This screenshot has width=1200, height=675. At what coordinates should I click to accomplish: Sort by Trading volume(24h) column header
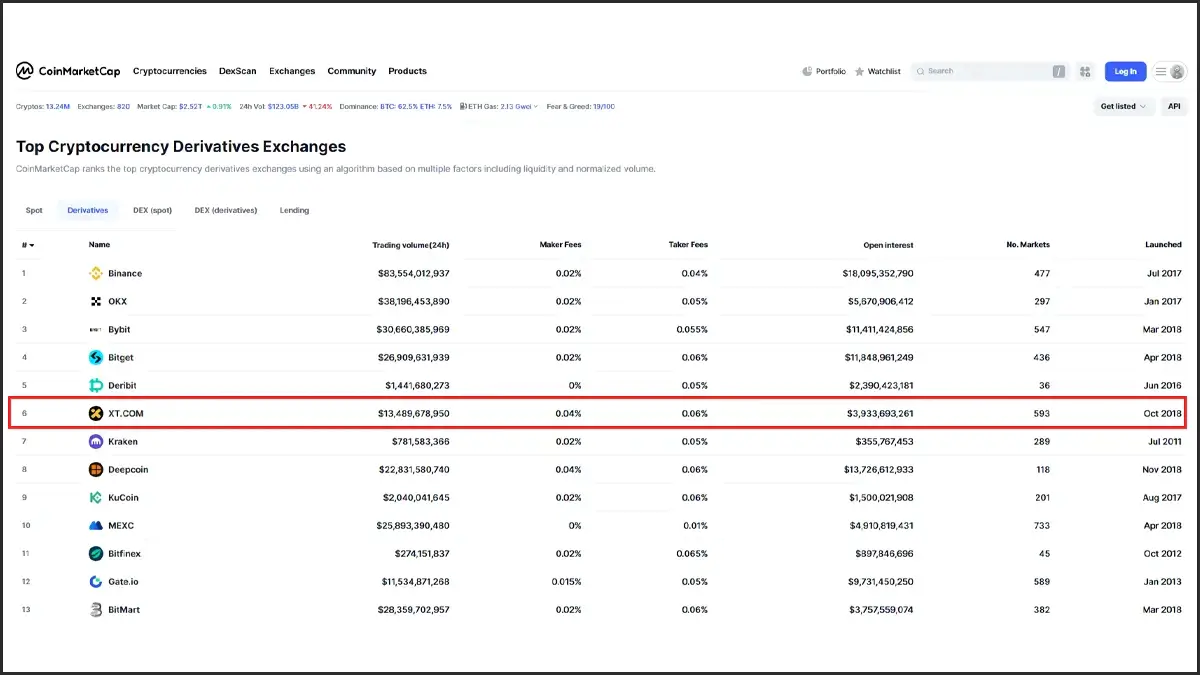pyautogui.click(x=411, y=245)
